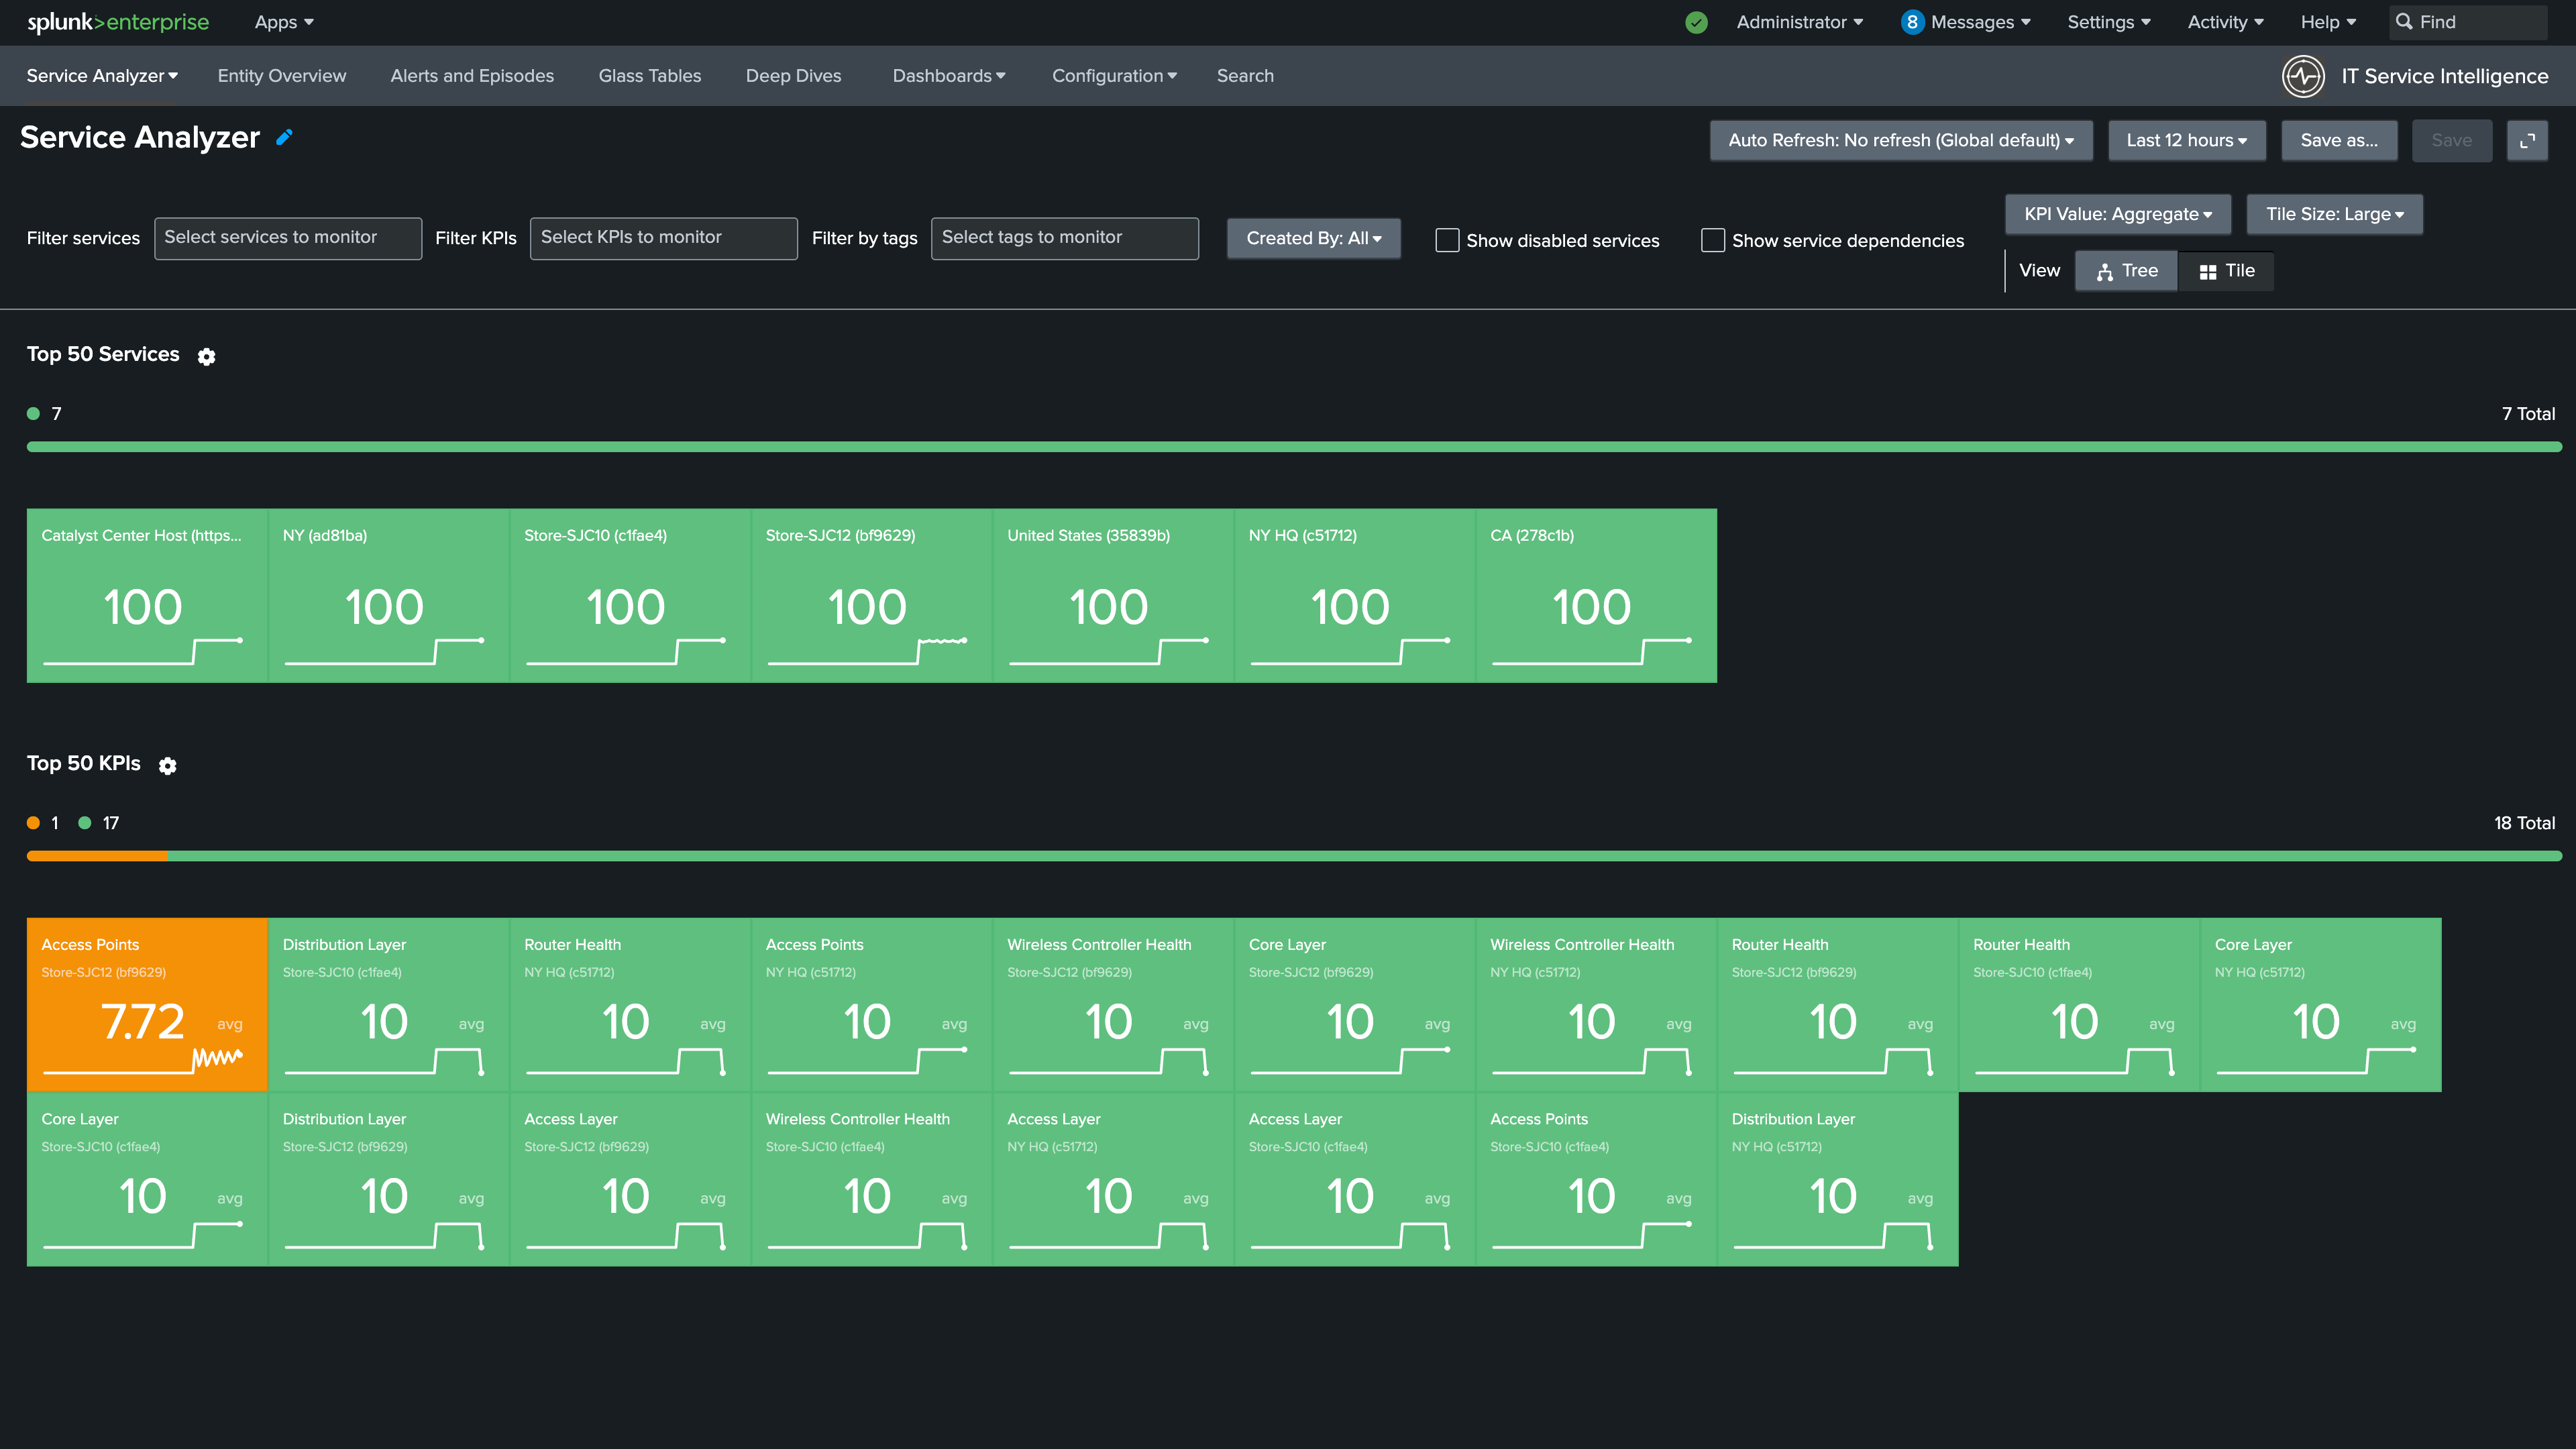Open Tile Size: Large dropdown
Viewport: 2576px width, 1449px height.
point(2334,214)
